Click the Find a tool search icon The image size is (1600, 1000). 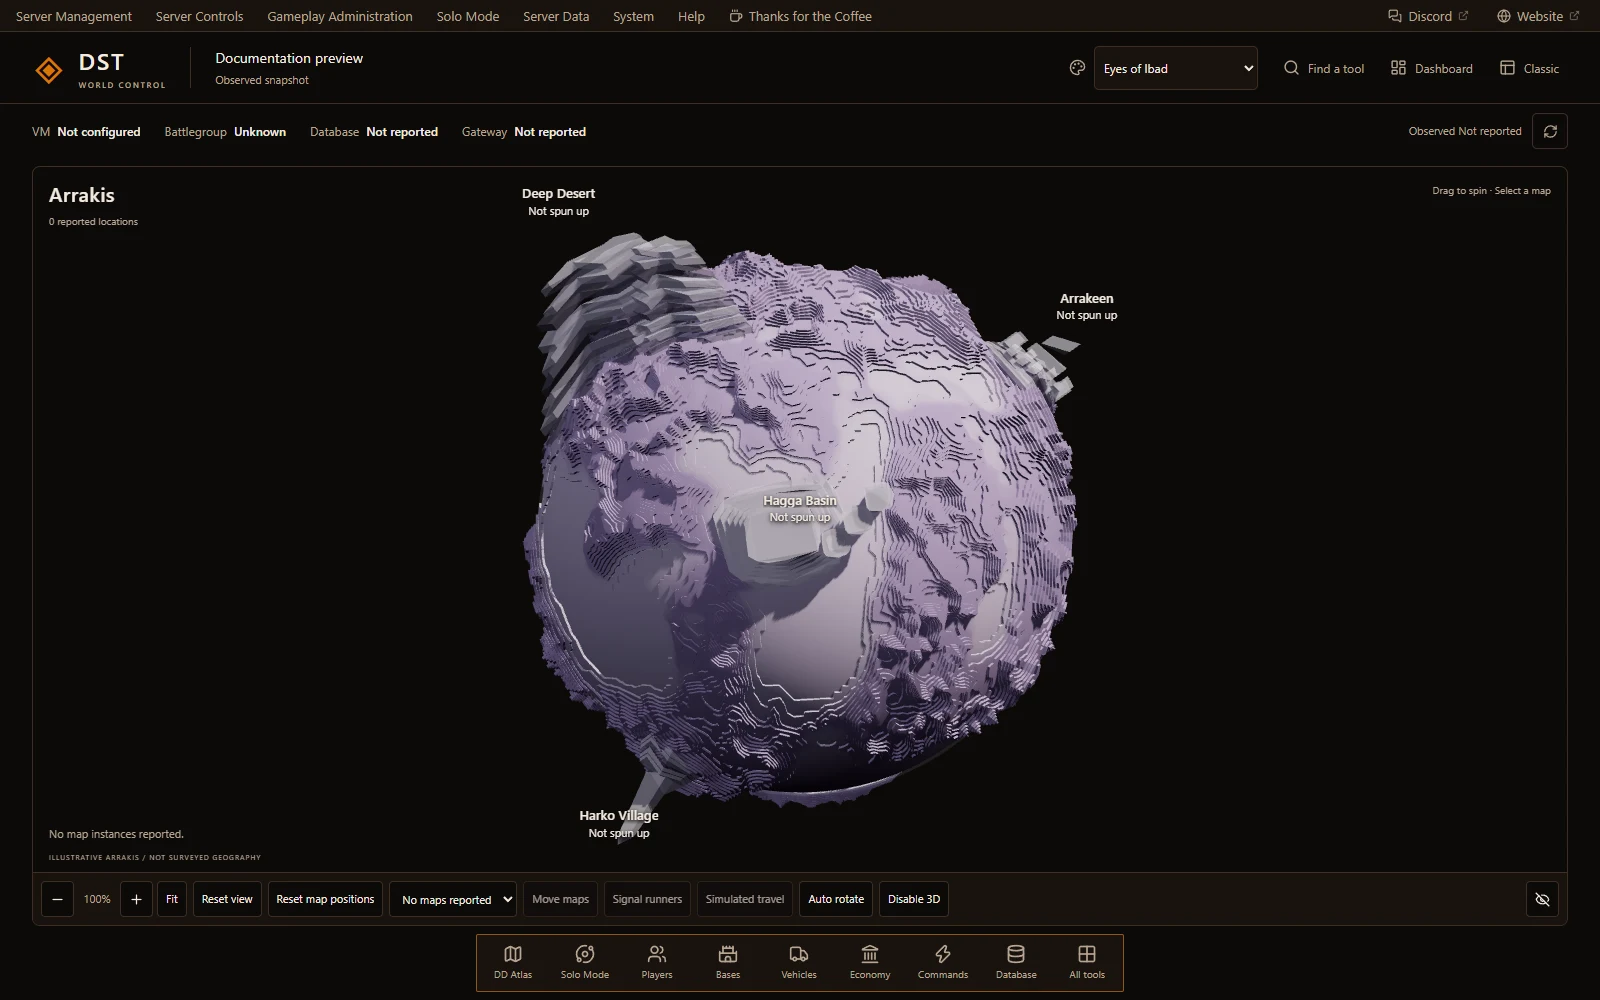click(x=1291, y=68)
